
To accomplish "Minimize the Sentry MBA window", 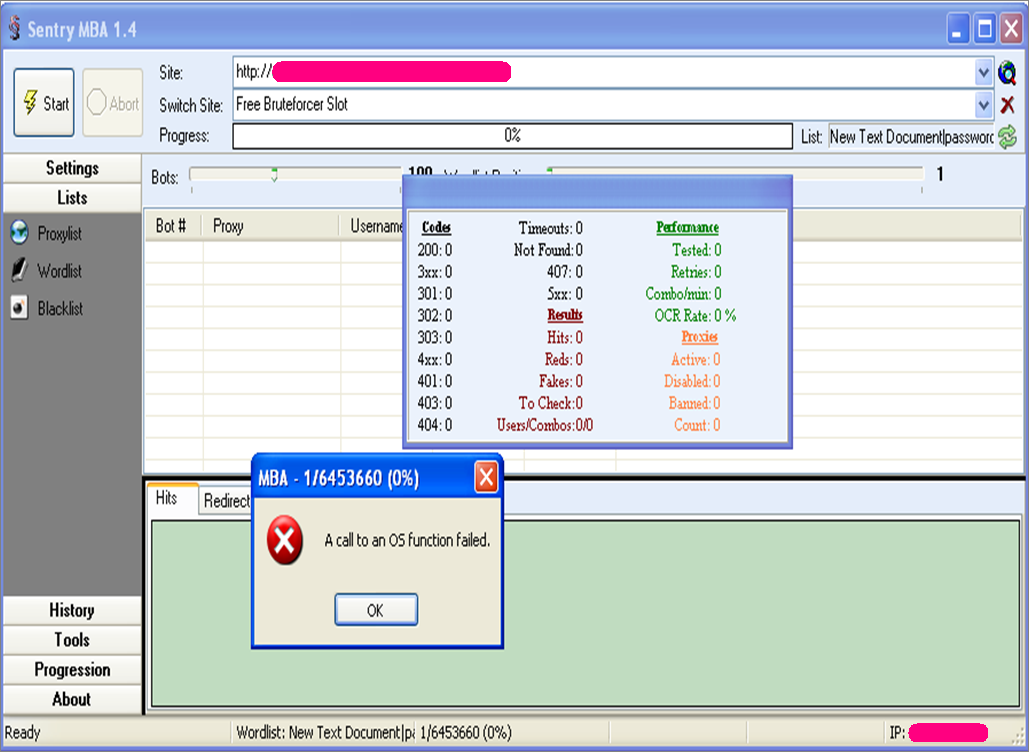I will (x=958, y=30).
